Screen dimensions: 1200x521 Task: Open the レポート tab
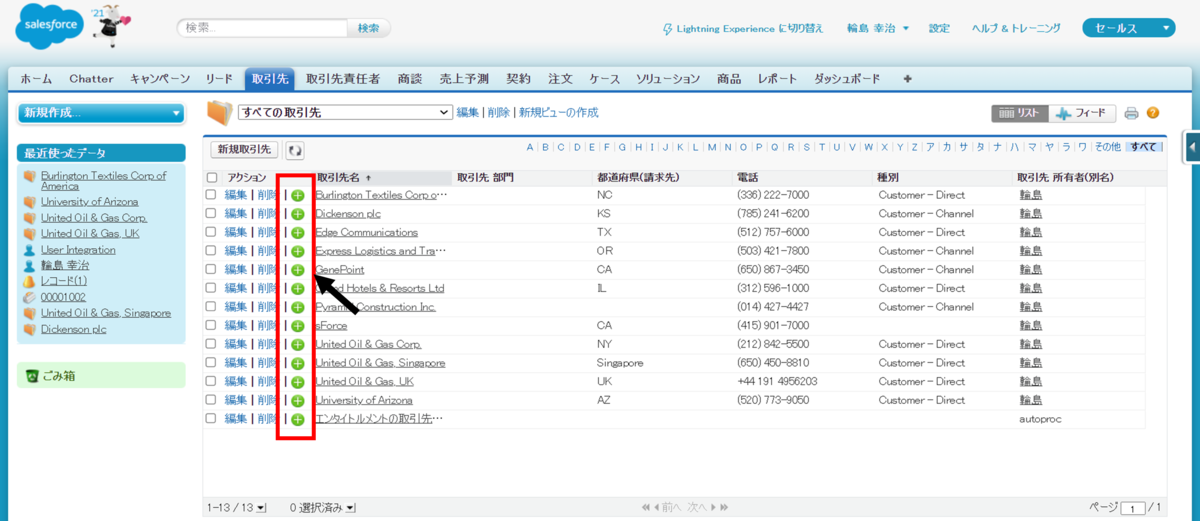[778, 79]
